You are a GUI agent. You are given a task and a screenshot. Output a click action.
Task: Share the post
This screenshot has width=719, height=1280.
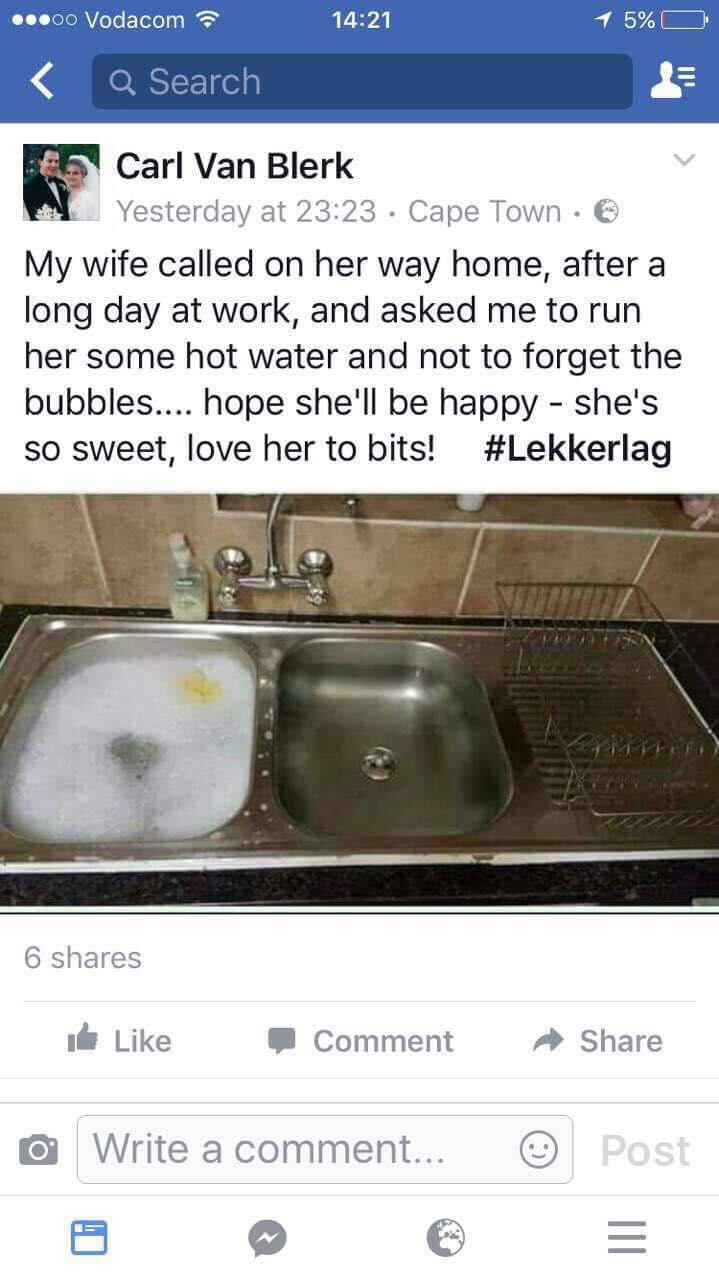coord(599,1040)
